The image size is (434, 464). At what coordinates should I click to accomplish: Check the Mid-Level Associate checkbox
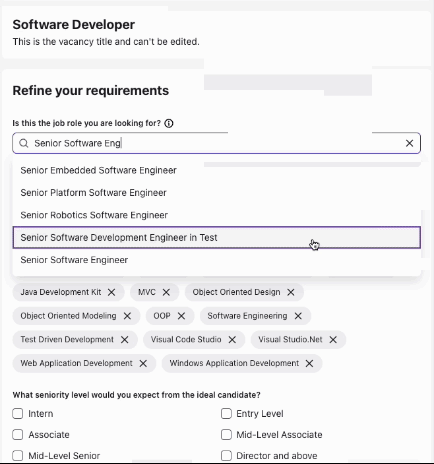(x=226, y=435)
